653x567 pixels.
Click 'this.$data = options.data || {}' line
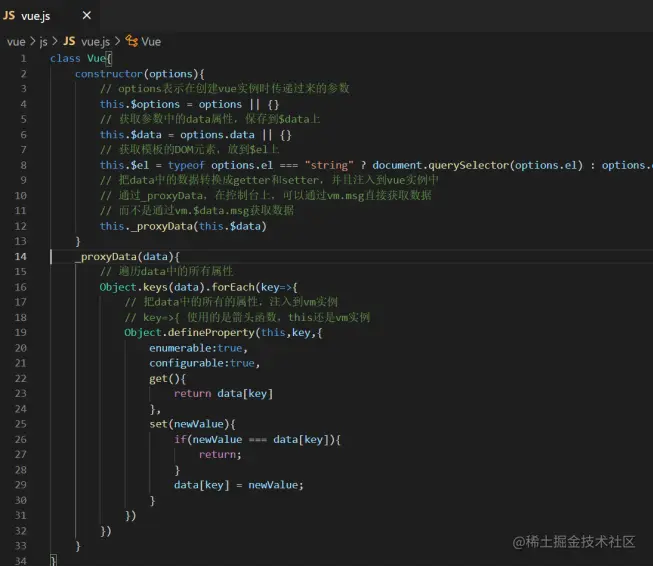tap(195, 135)
